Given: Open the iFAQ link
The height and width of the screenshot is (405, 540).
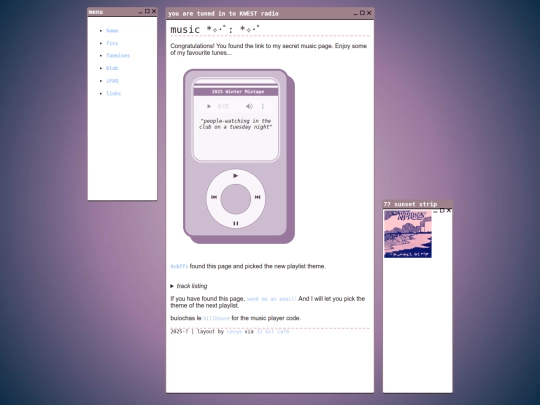Looking at the screenshot, I should 112,81.
